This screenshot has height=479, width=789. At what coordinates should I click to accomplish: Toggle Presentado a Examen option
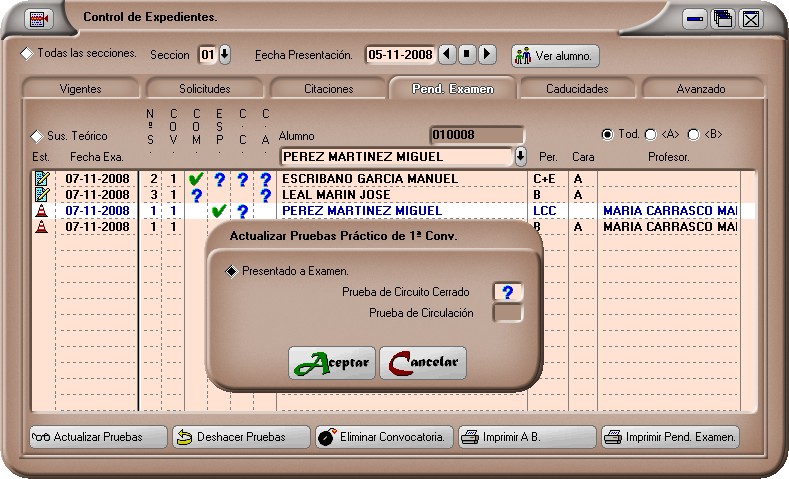pyautogui.click(x=232, y=271)
